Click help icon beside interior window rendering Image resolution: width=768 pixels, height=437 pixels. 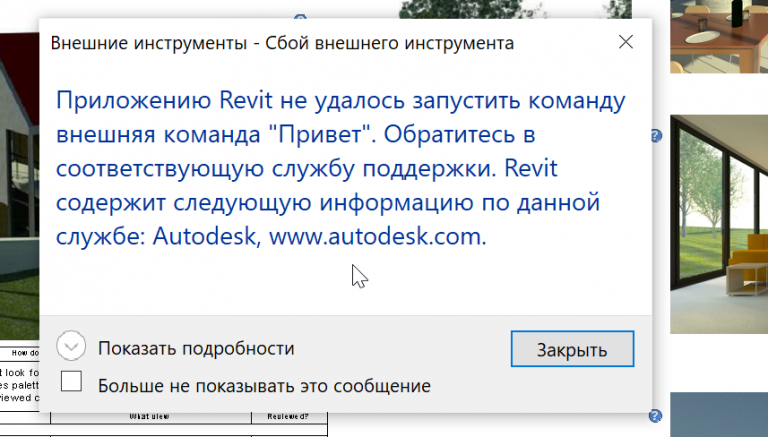tap(656, 136)
